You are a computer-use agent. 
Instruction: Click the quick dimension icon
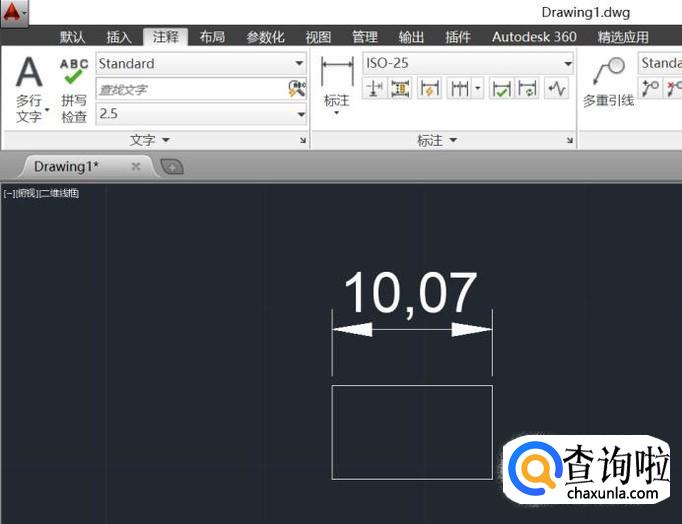click(429, 89)
